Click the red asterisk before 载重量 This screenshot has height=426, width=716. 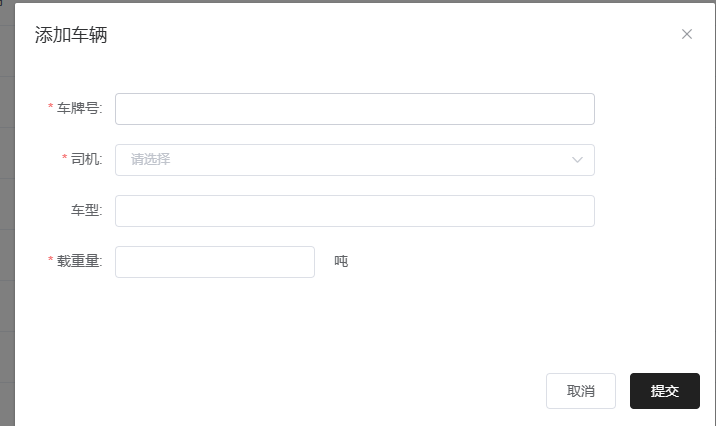(x=51, y=261)
